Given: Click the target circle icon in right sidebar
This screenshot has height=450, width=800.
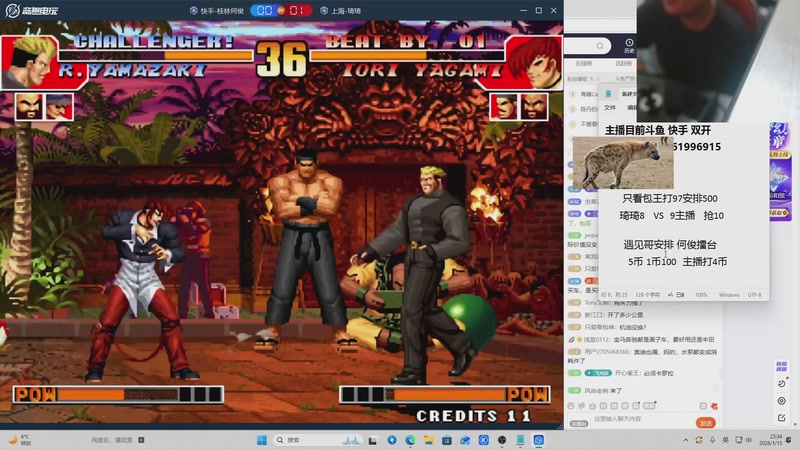Looking at the screenshot, I should click(x=782, y=401).
